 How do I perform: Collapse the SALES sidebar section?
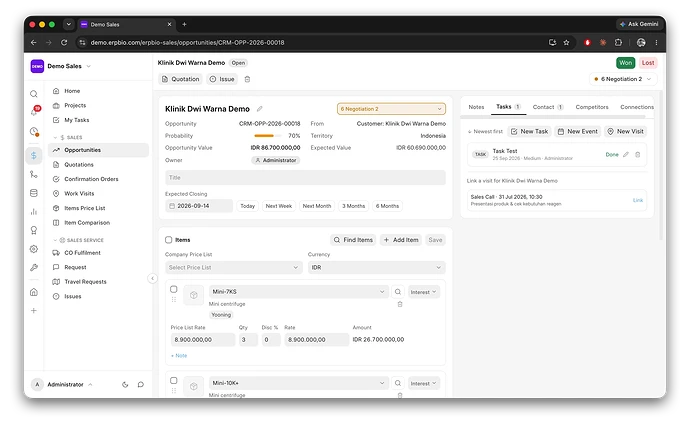click(x=68, y=137)
